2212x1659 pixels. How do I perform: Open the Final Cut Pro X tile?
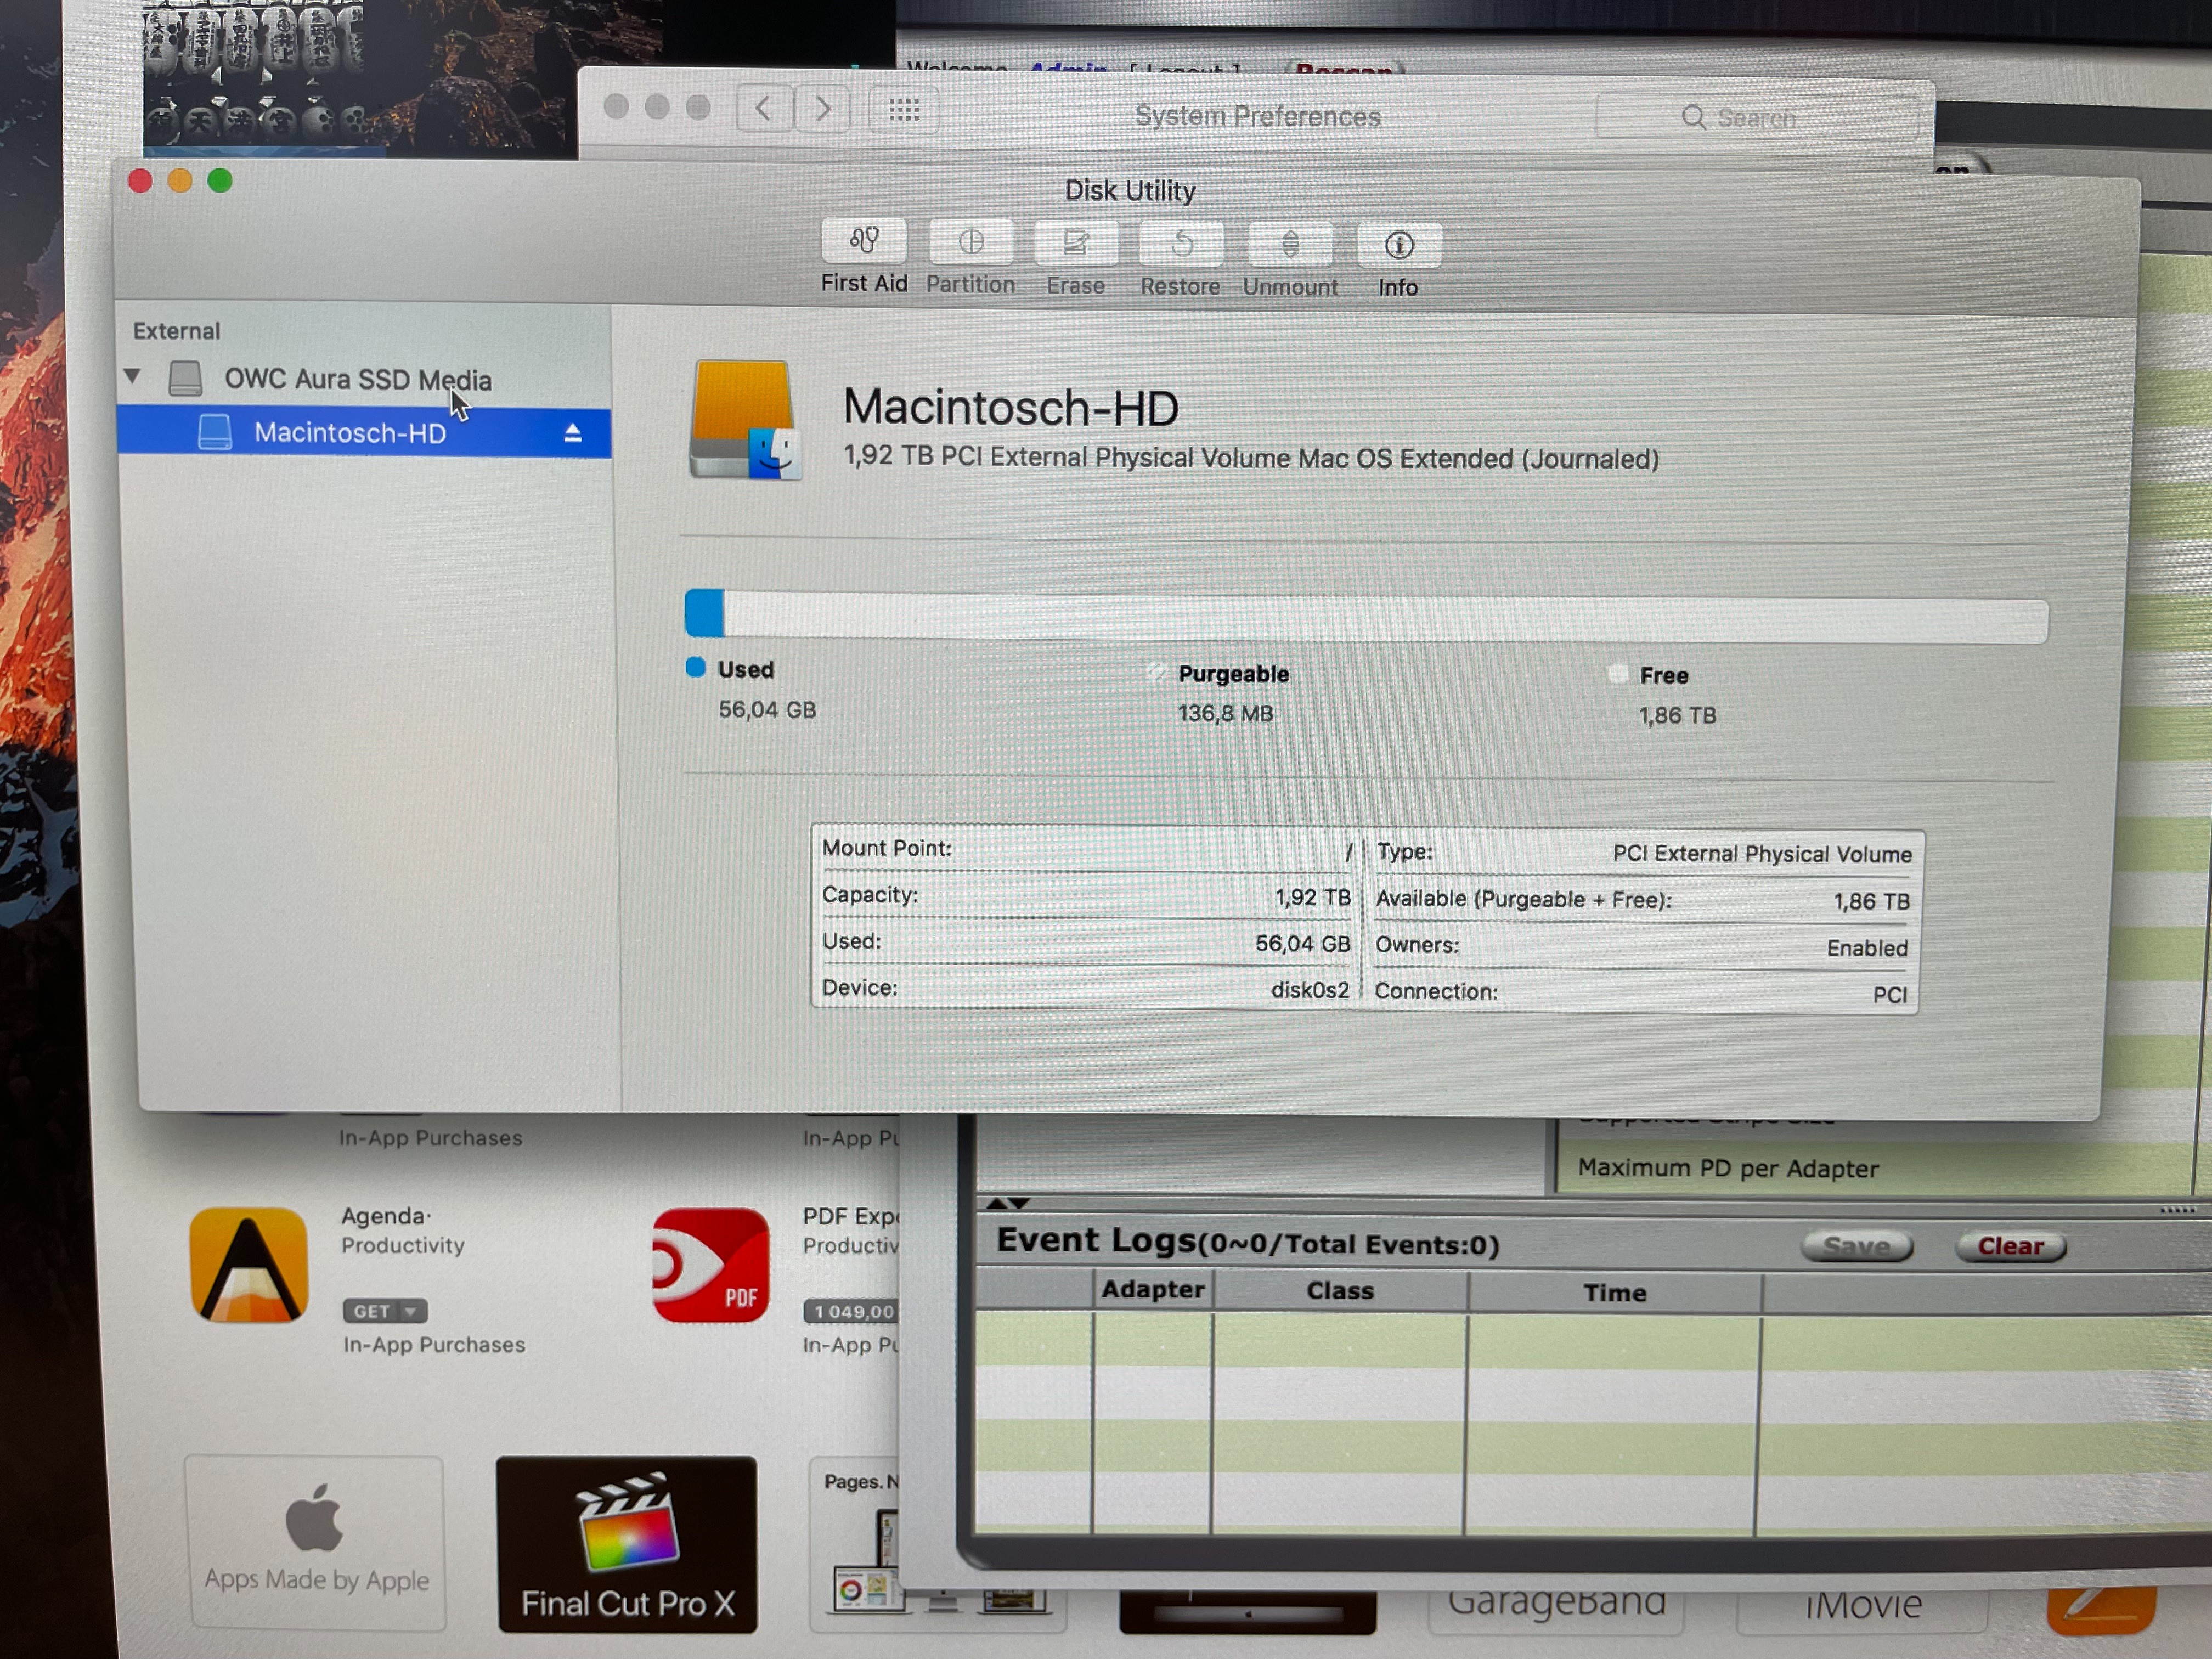click(x=627, y=1543)
